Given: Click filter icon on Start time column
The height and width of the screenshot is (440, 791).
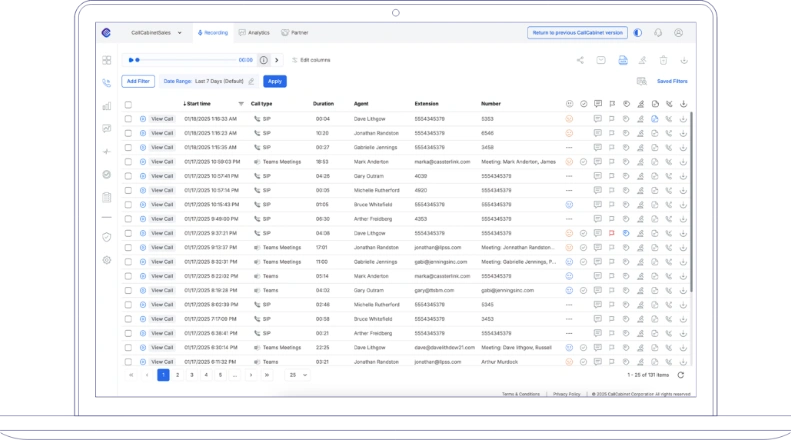Looking at the screenshot, I should tap(241, 104).
